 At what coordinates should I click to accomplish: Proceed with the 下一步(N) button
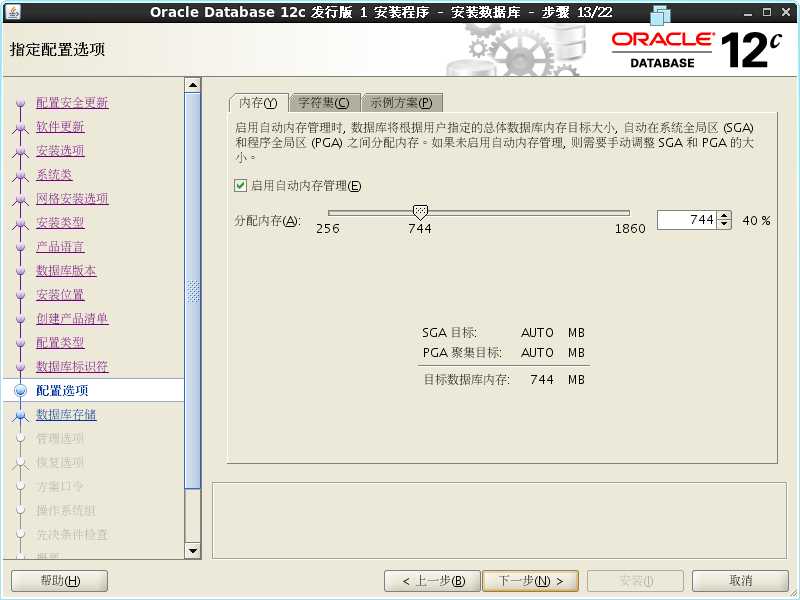pos(531,581)
